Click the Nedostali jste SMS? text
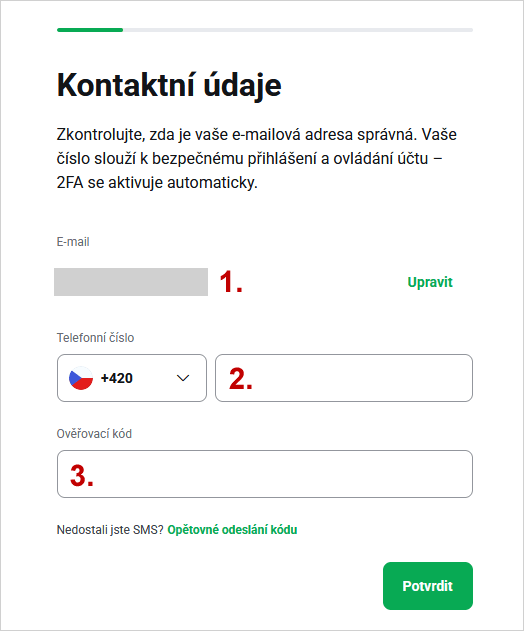 [x=110, y=530]
